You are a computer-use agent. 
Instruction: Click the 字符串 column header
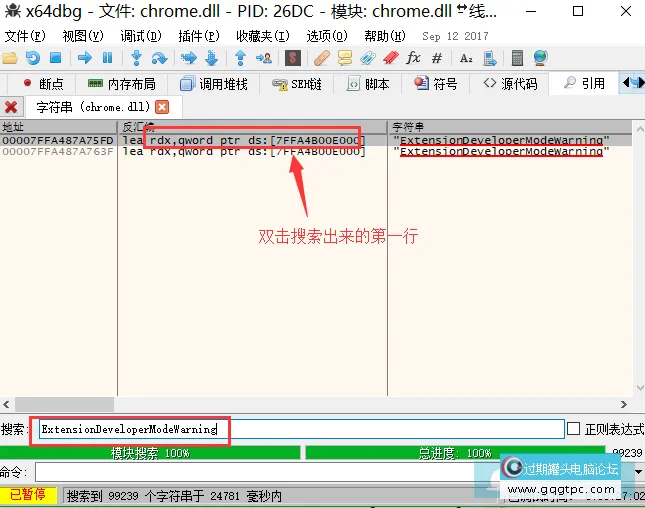coord(509,127)
